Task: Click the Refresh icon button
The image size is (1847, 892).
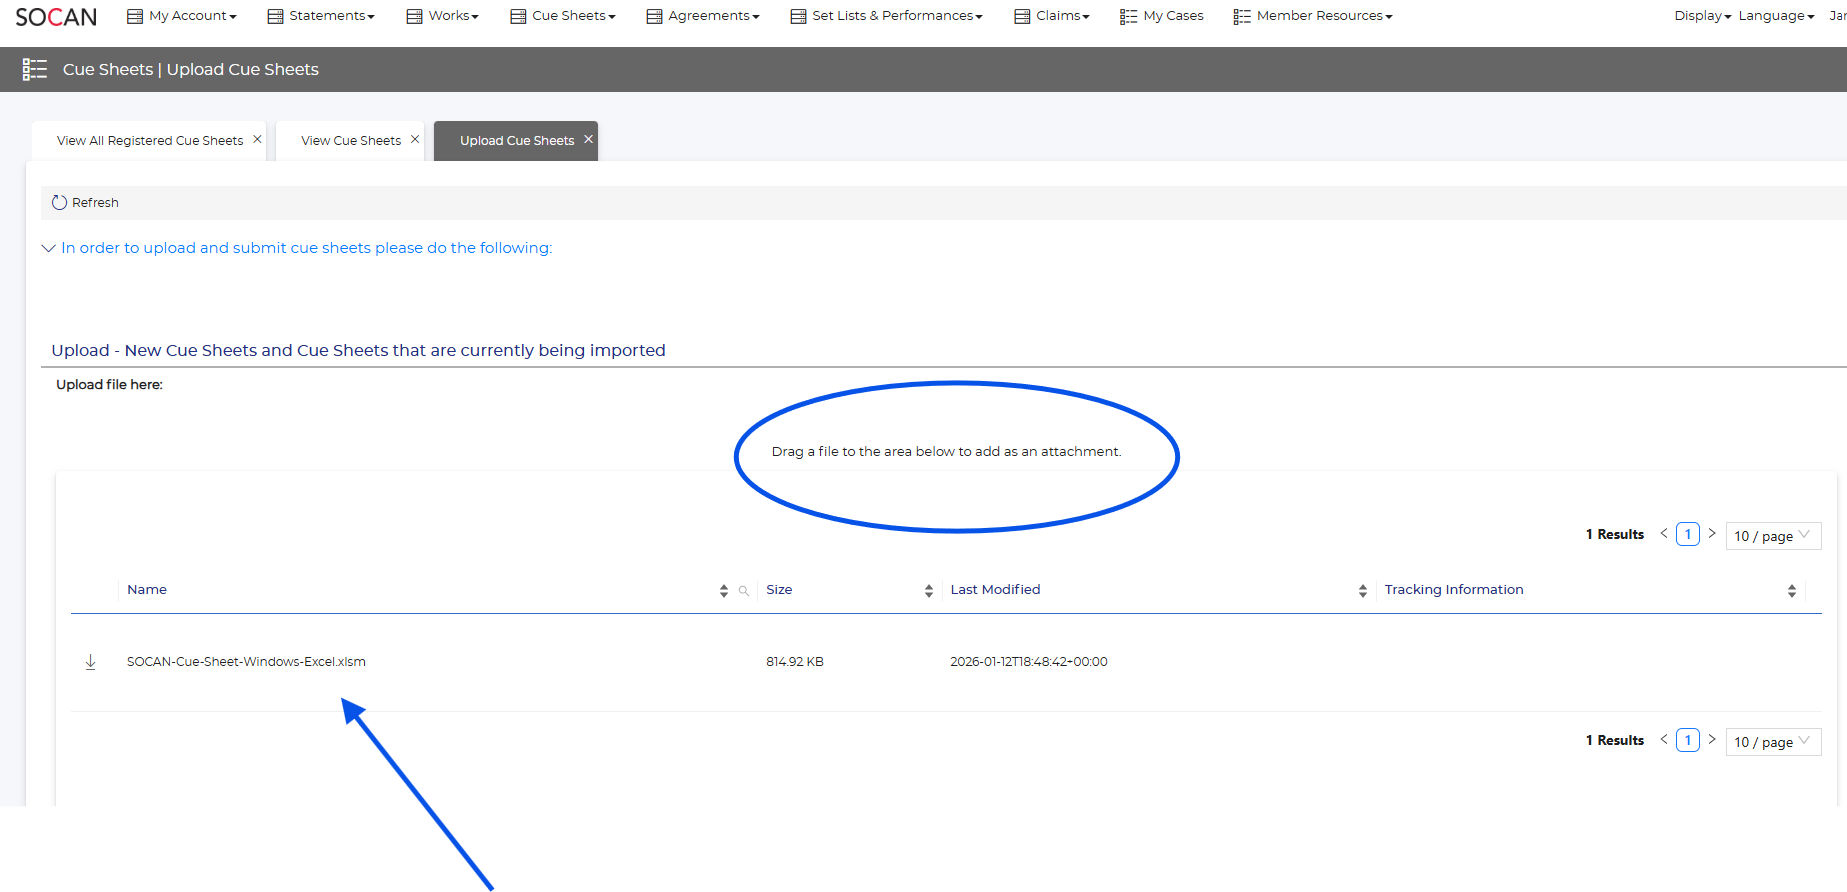Action: click(60, 203)
